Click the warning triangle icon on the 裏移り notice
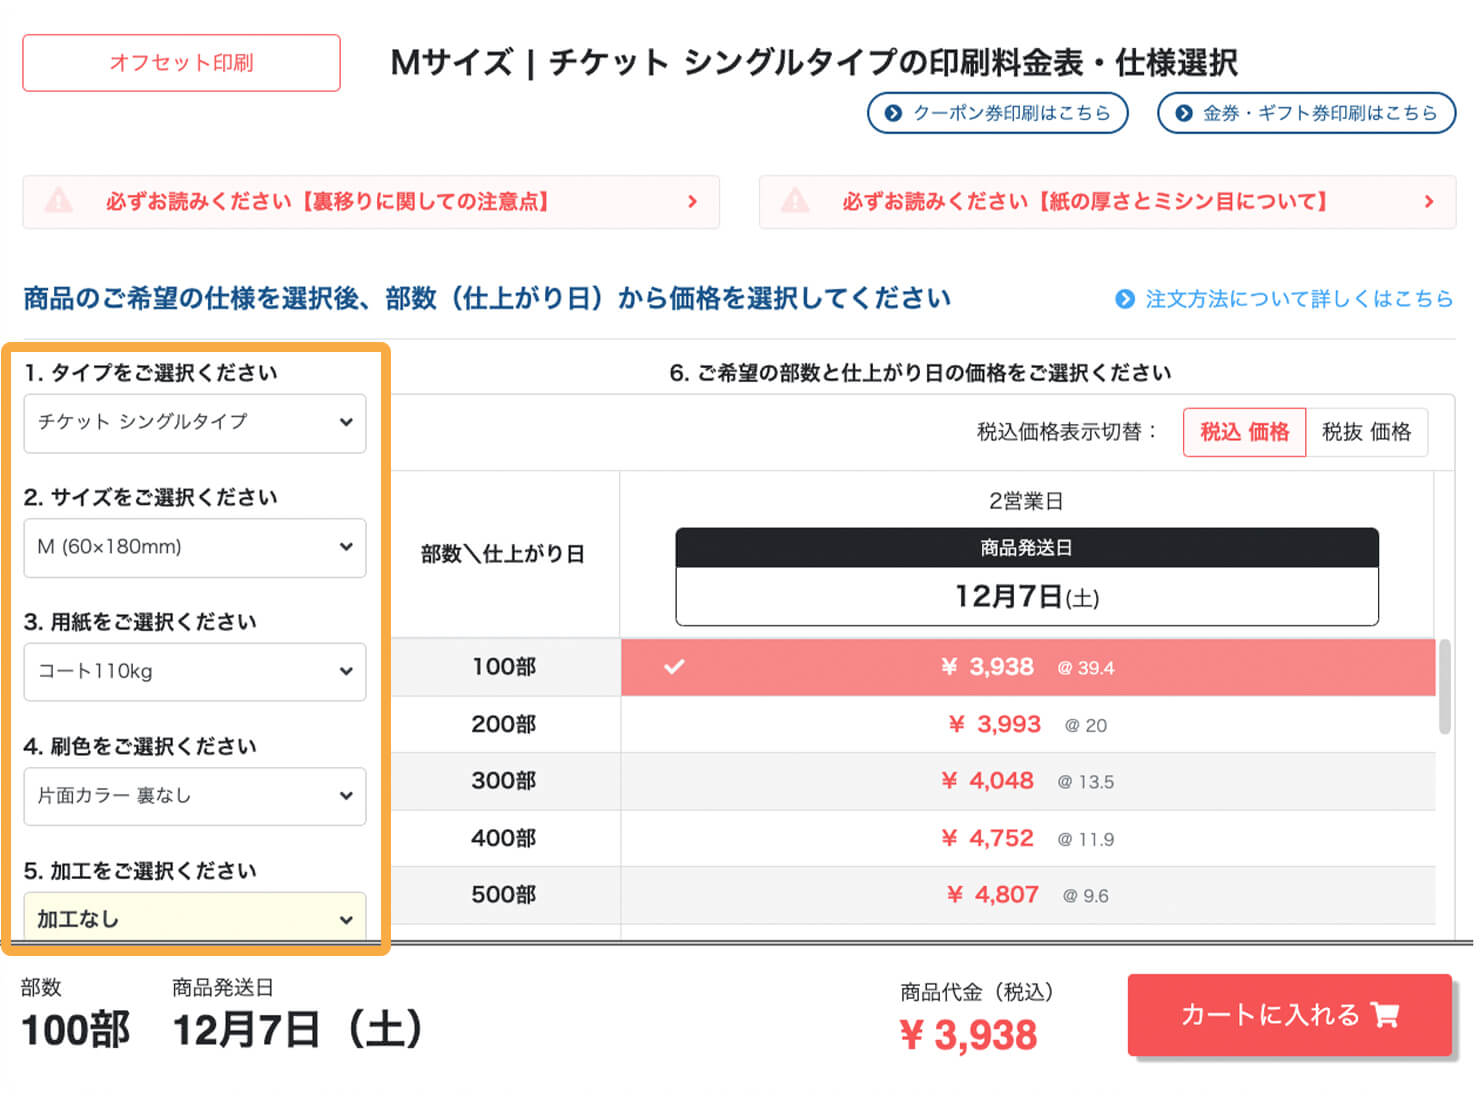 59,201
